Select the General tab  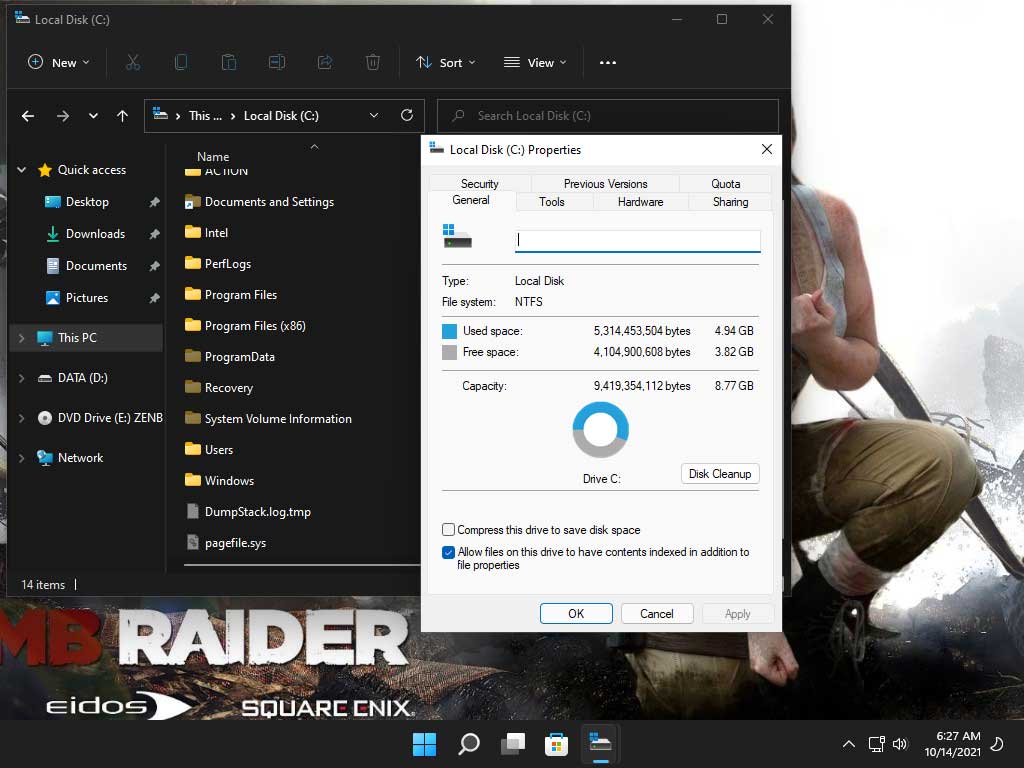click(471, 200)
